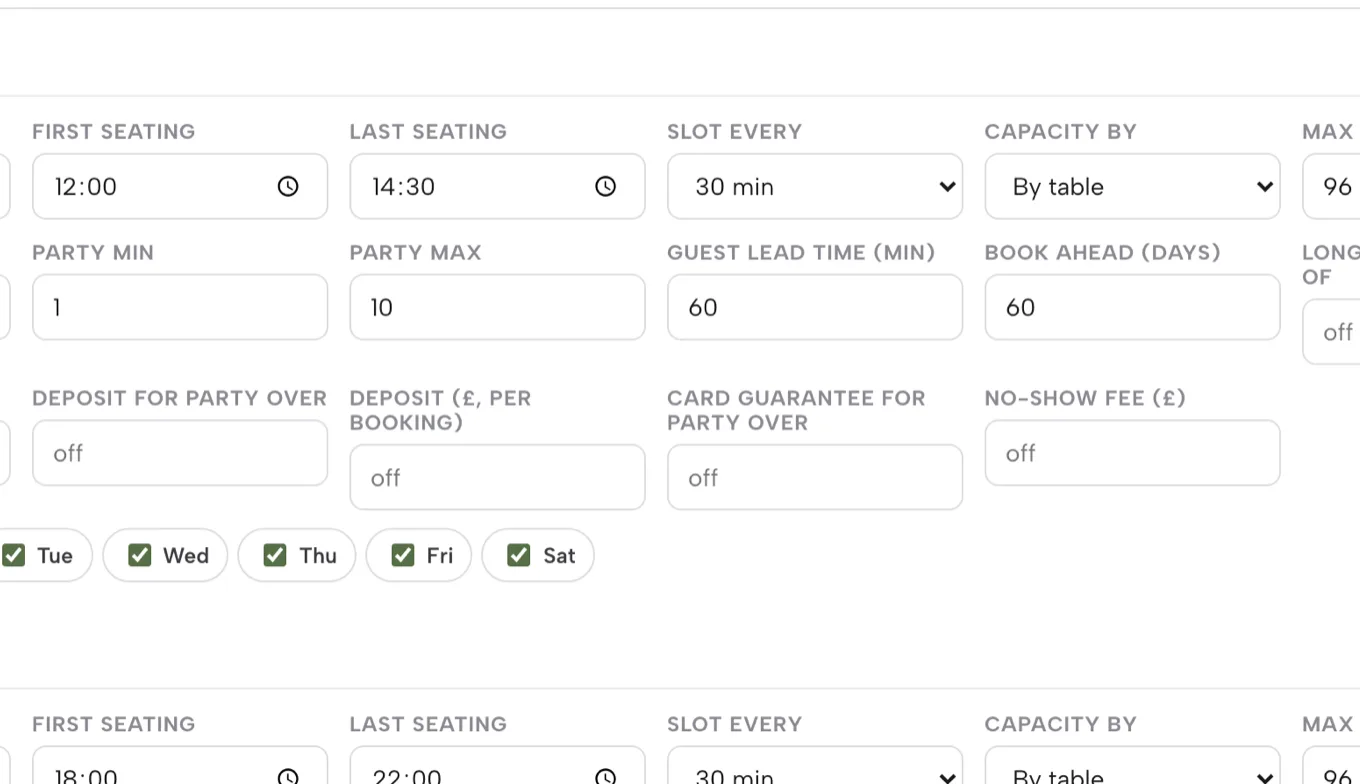This screenshot has width=1360, height=784.
Task: Select the Book Ahead days field
Action: click(1133, 307)
